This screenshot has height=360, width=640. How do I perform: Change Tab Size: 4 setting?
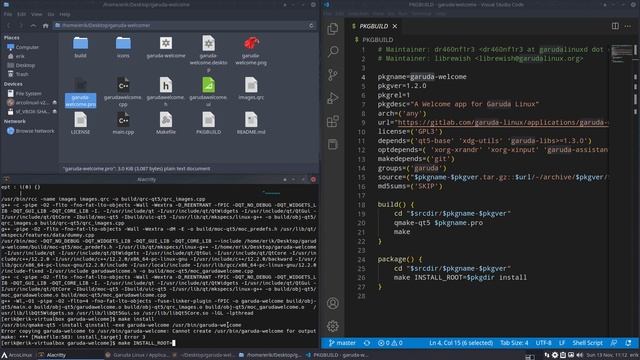(514, 343)
